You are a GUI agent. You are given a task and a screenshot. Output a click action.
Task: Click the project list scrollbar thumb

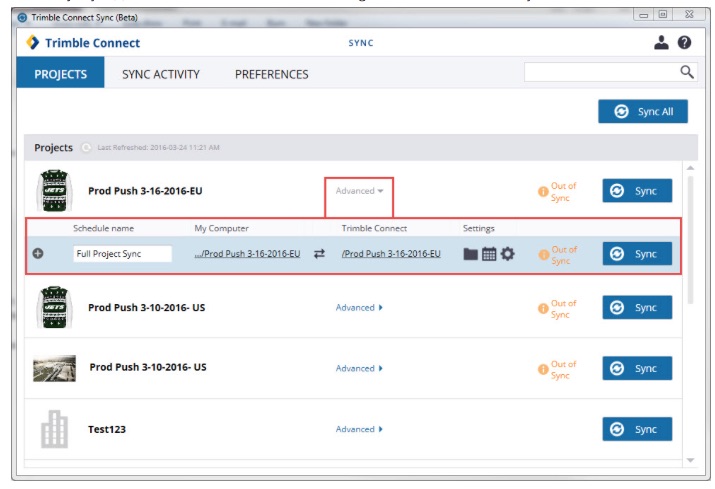(690, 240)
